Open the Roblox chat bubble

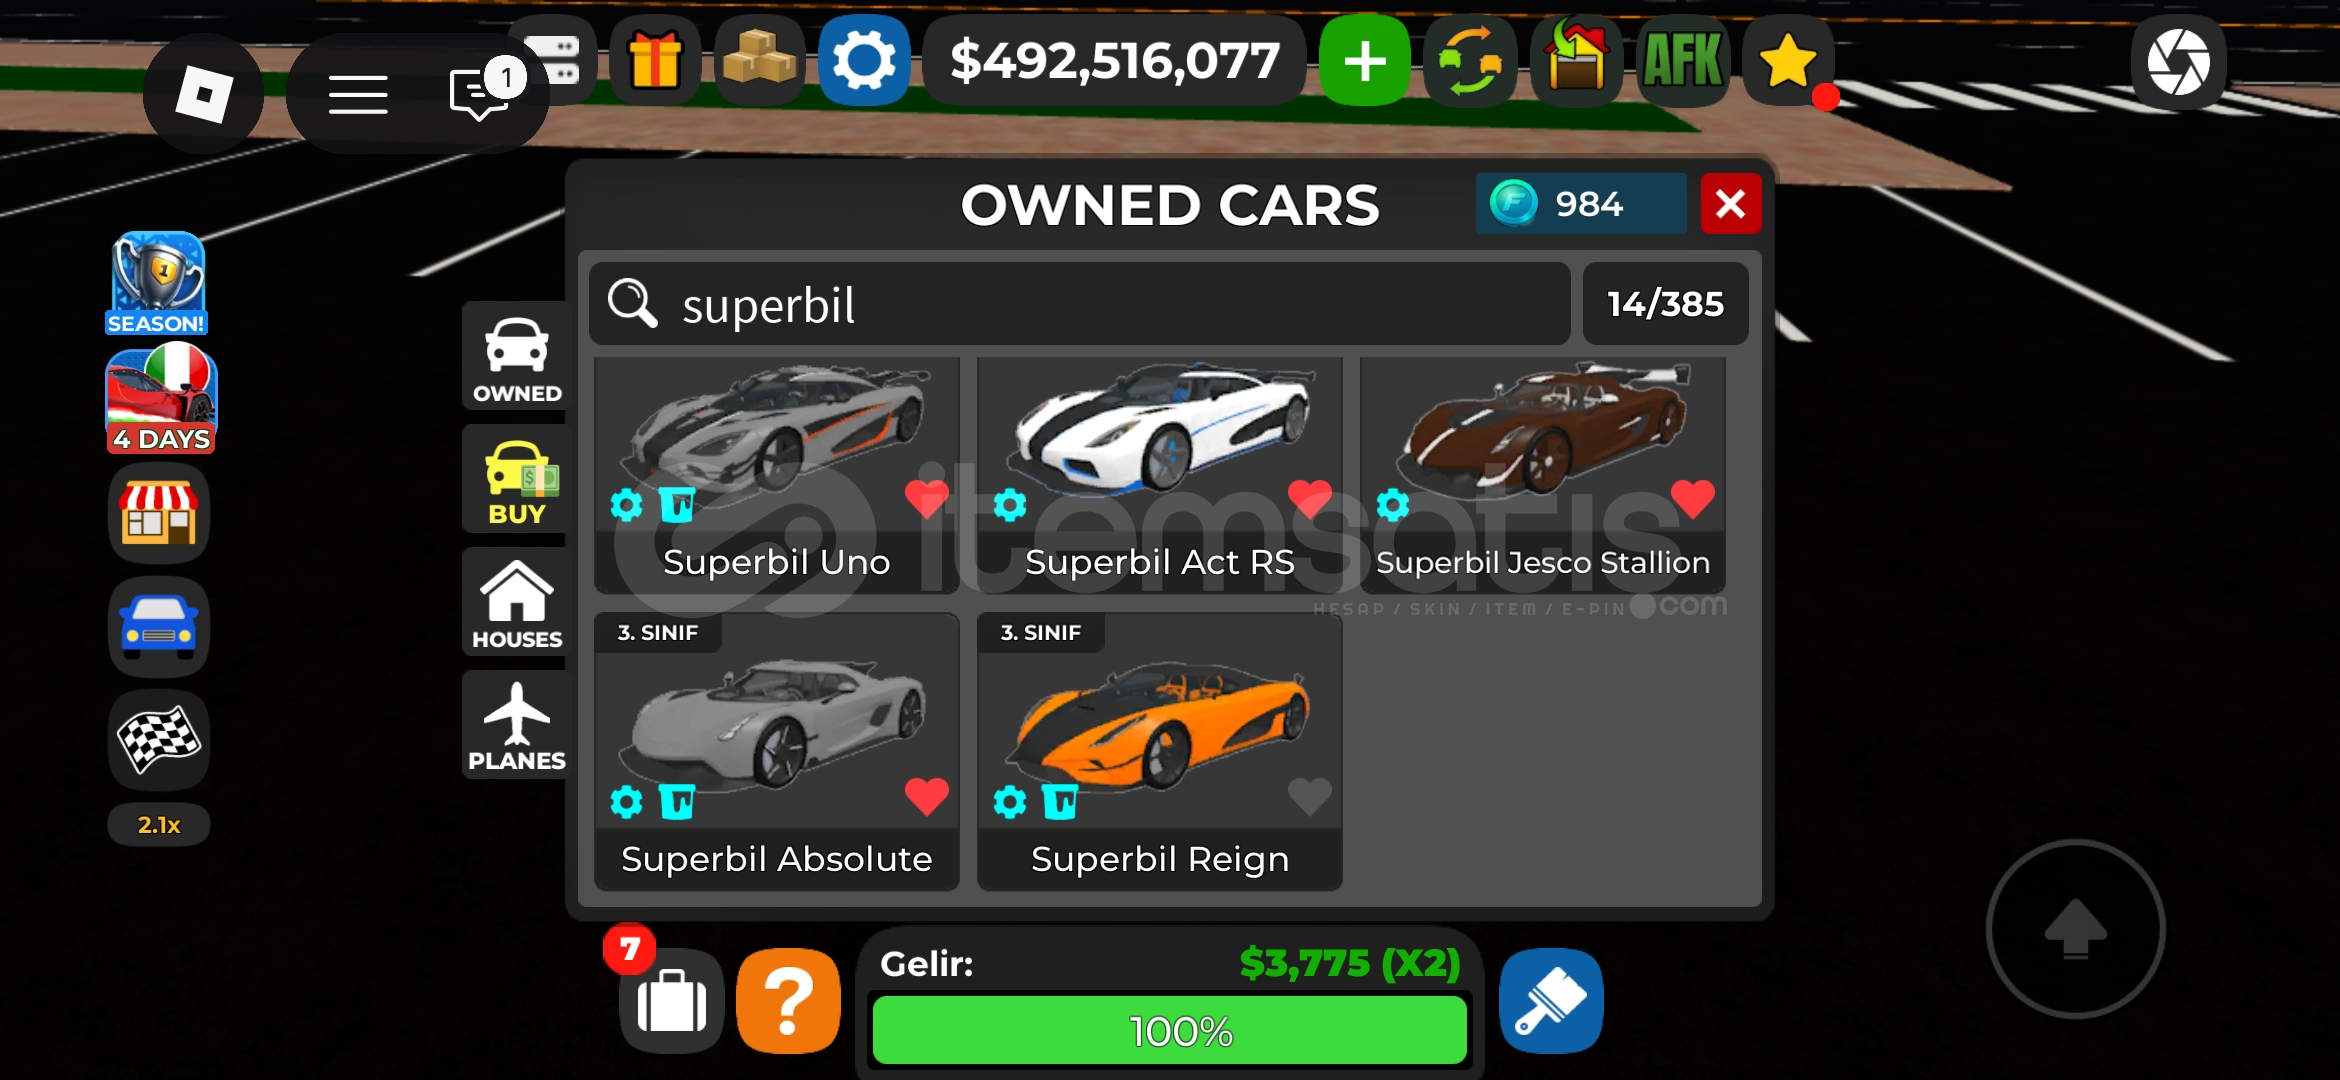pyautogui.click(x=479, y=95)
